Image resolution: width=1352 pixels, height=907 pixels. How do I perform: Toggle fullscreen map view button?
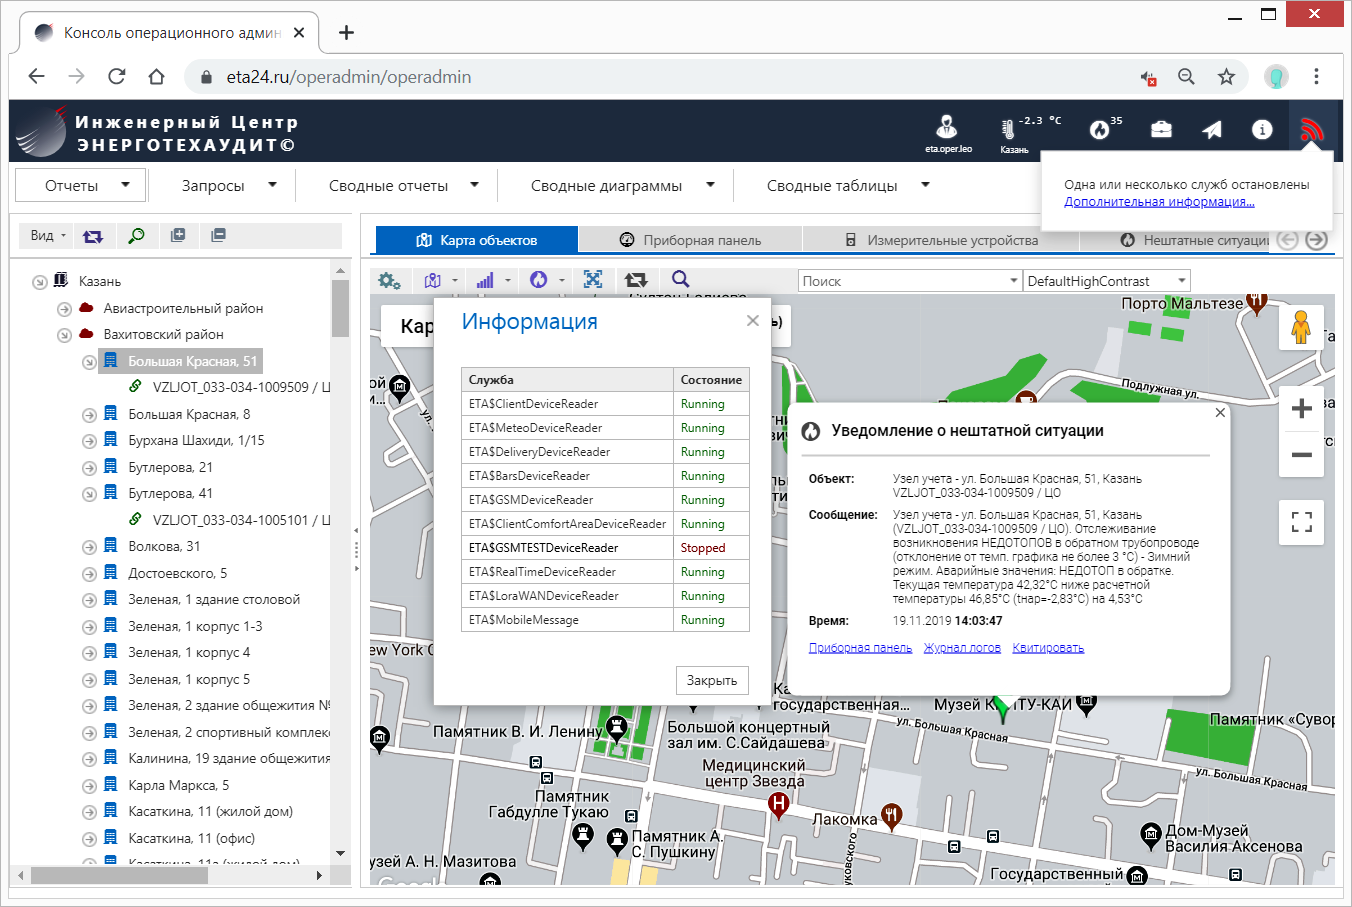click(x=1301, y=522)
